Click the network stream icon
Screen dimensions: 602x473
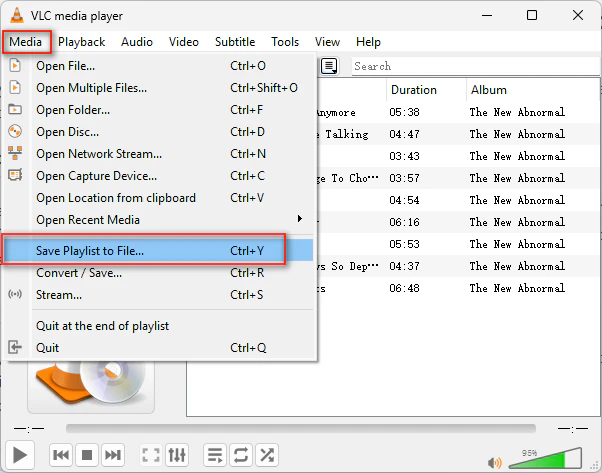(15, 153)
